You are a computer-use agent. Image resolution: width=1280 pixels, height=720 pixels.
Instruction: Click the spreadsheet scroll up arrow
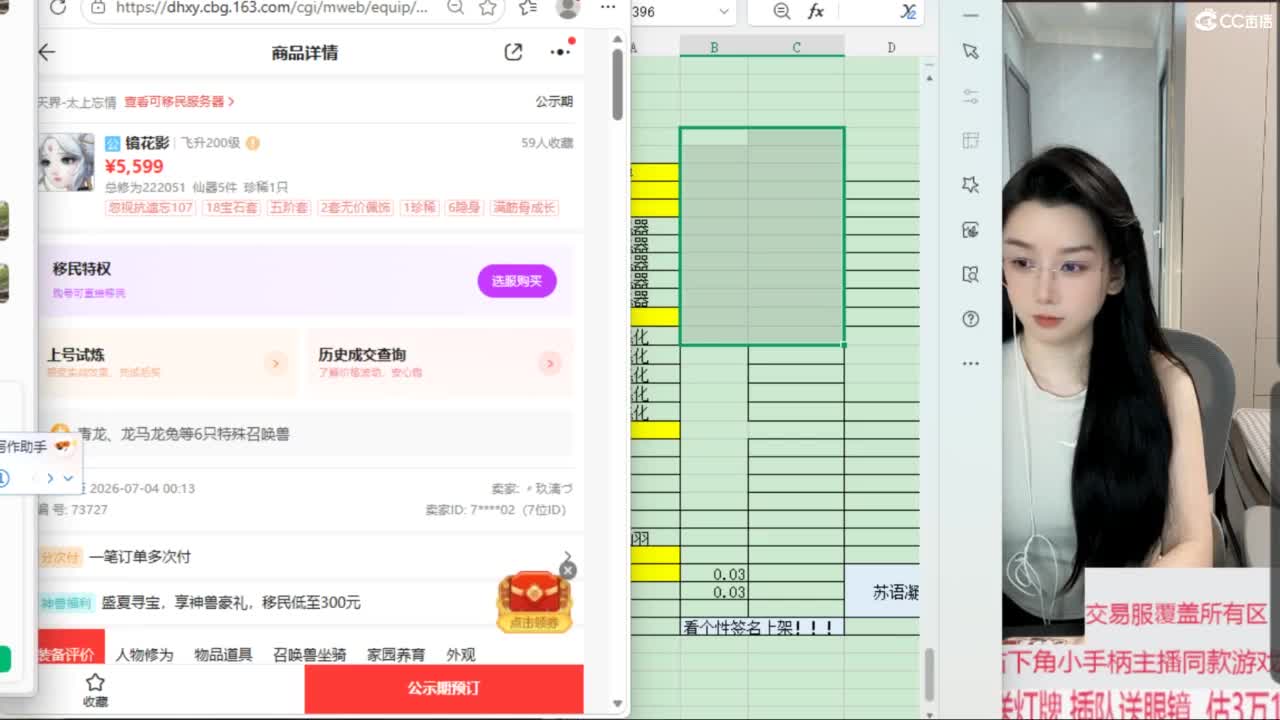coord(930,77)
